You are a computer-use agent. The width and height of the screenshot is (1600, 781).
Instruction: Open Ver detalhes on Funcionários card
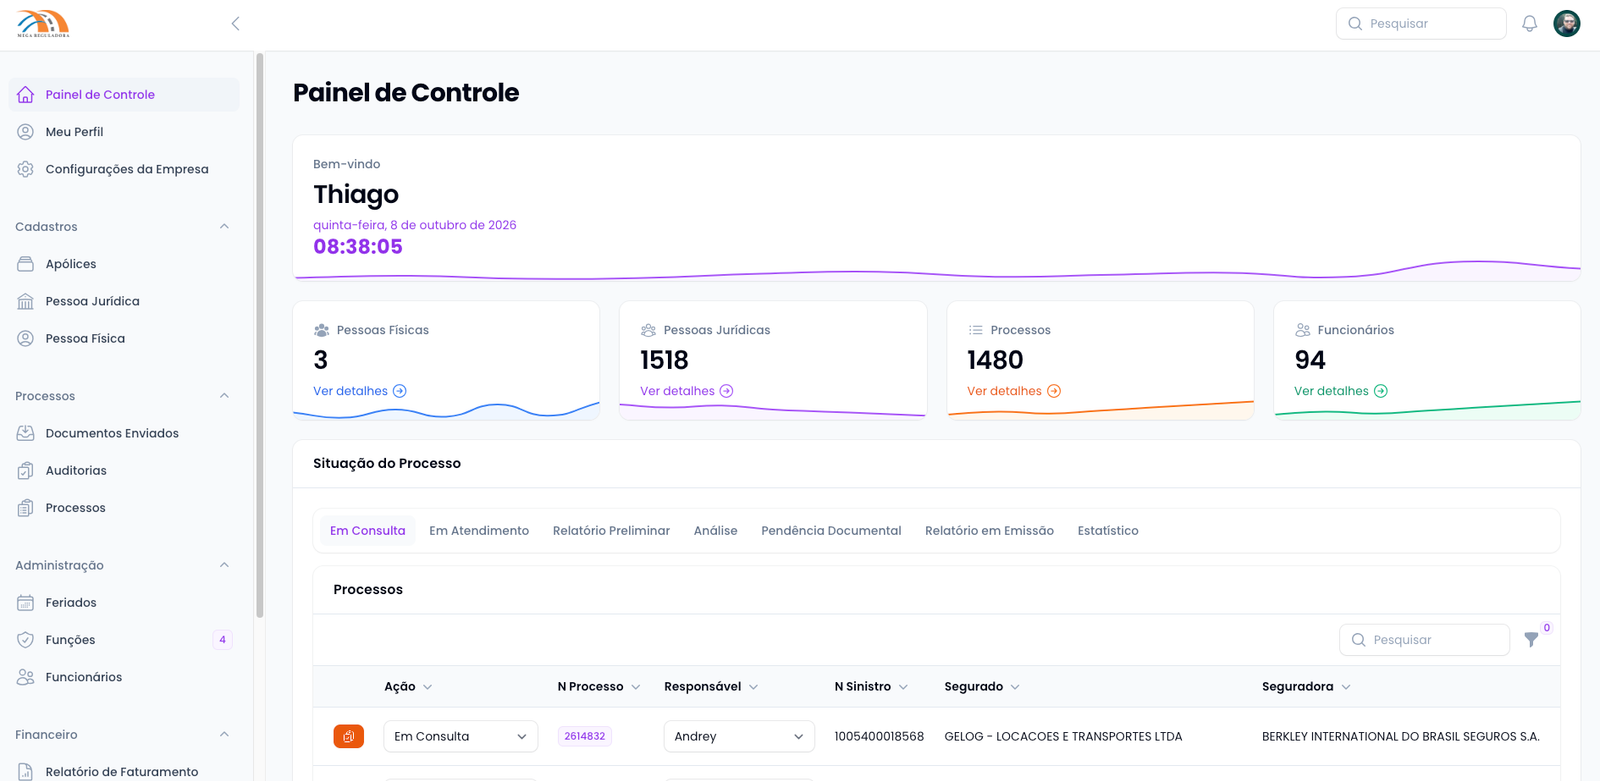(x=1341, y=391)
